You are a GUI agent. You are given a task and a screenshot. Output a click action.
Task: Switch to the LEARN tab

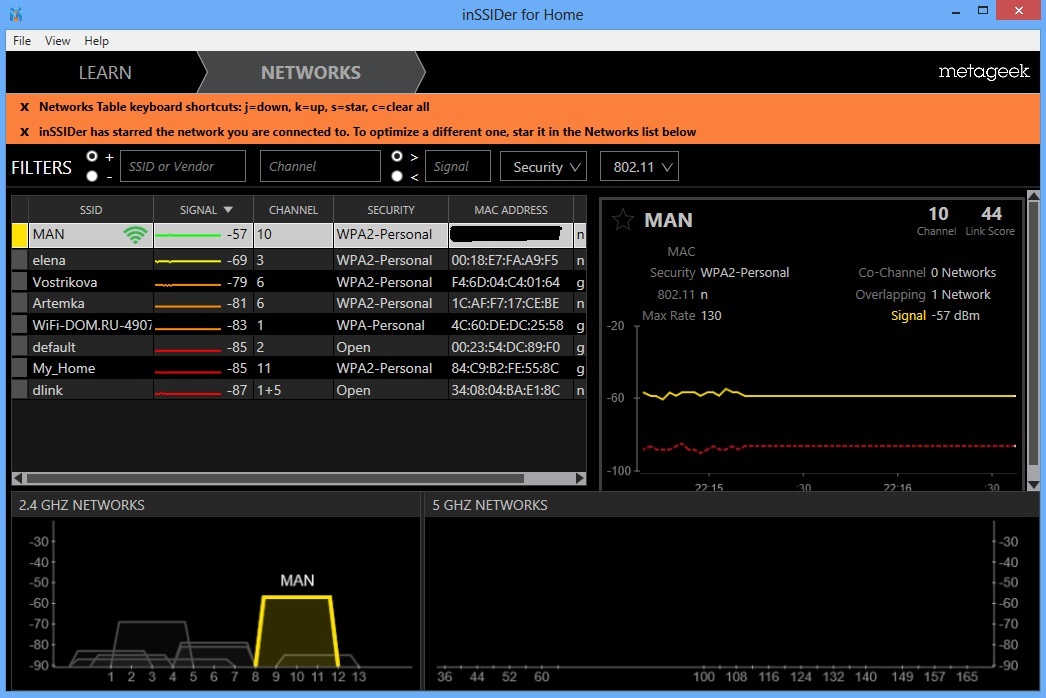pyautogui.click(x=105, y=73)
